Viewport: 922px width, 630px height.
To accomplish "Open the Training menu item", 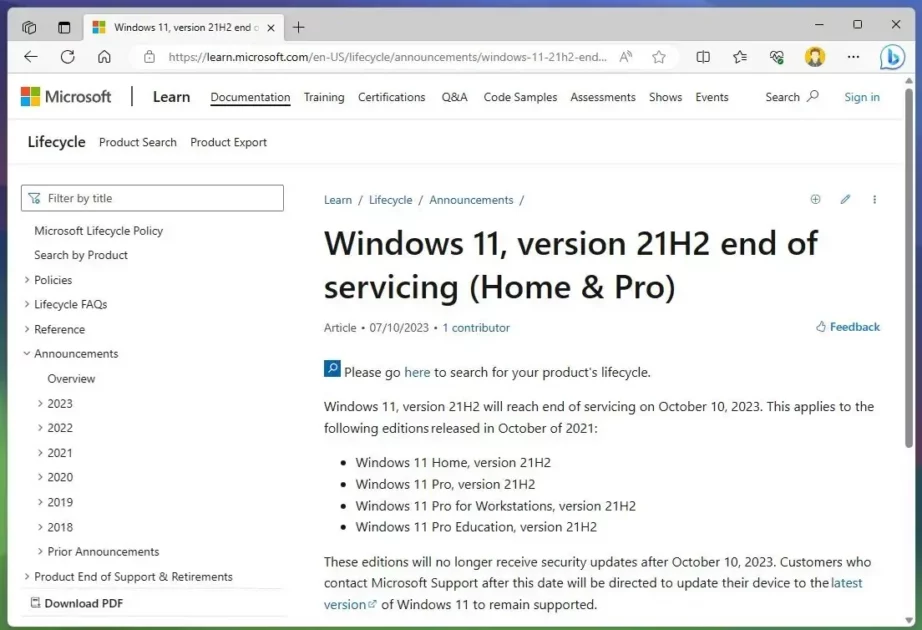I will pos(324,97).
